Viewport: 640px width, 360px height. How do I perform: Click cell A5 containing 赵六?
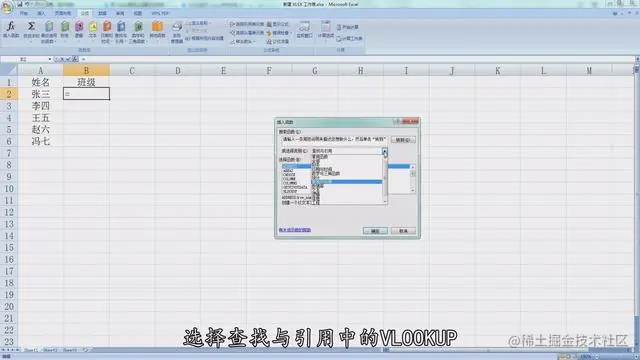(40, 129)
